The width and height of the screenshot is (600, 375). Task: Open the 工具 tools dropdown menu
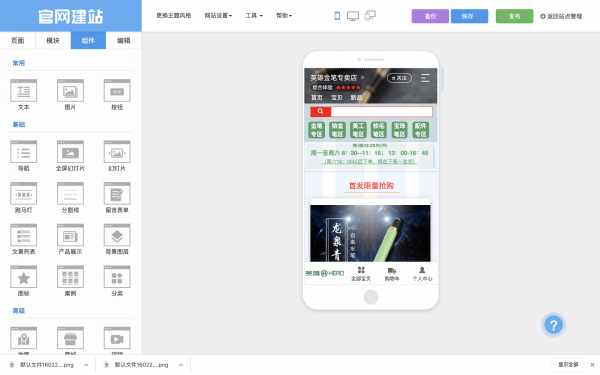coord(254,16)
